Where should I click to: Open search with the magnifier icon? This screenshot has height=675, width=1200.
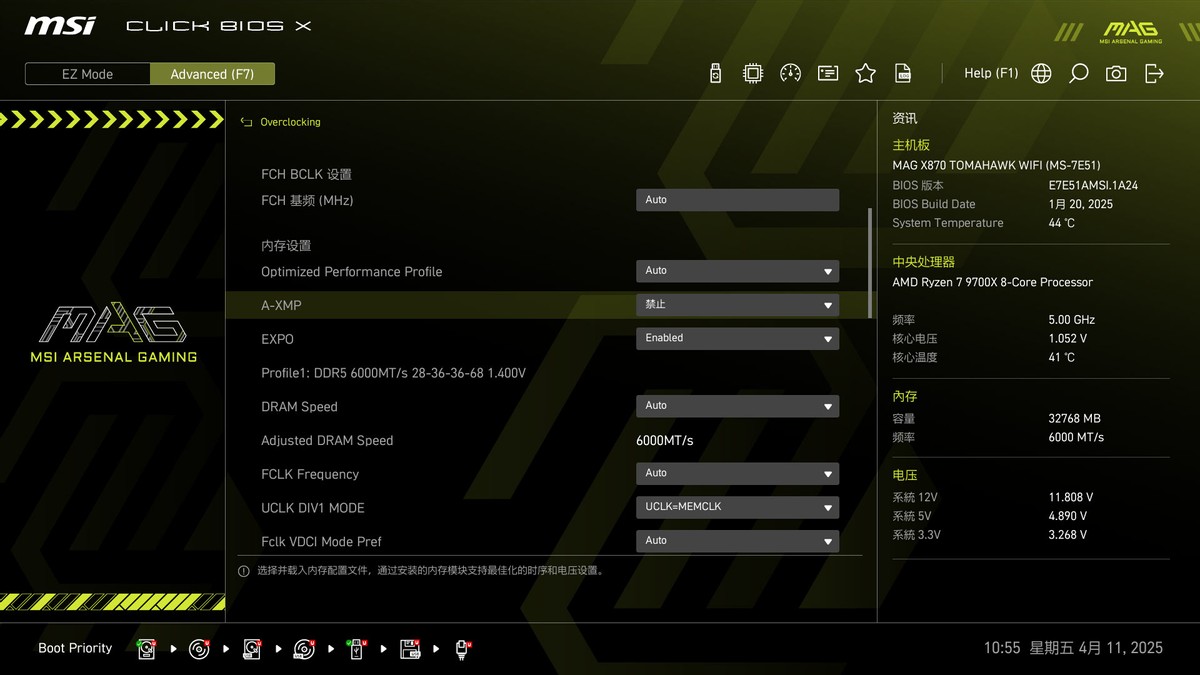[x=1078, y=73]
